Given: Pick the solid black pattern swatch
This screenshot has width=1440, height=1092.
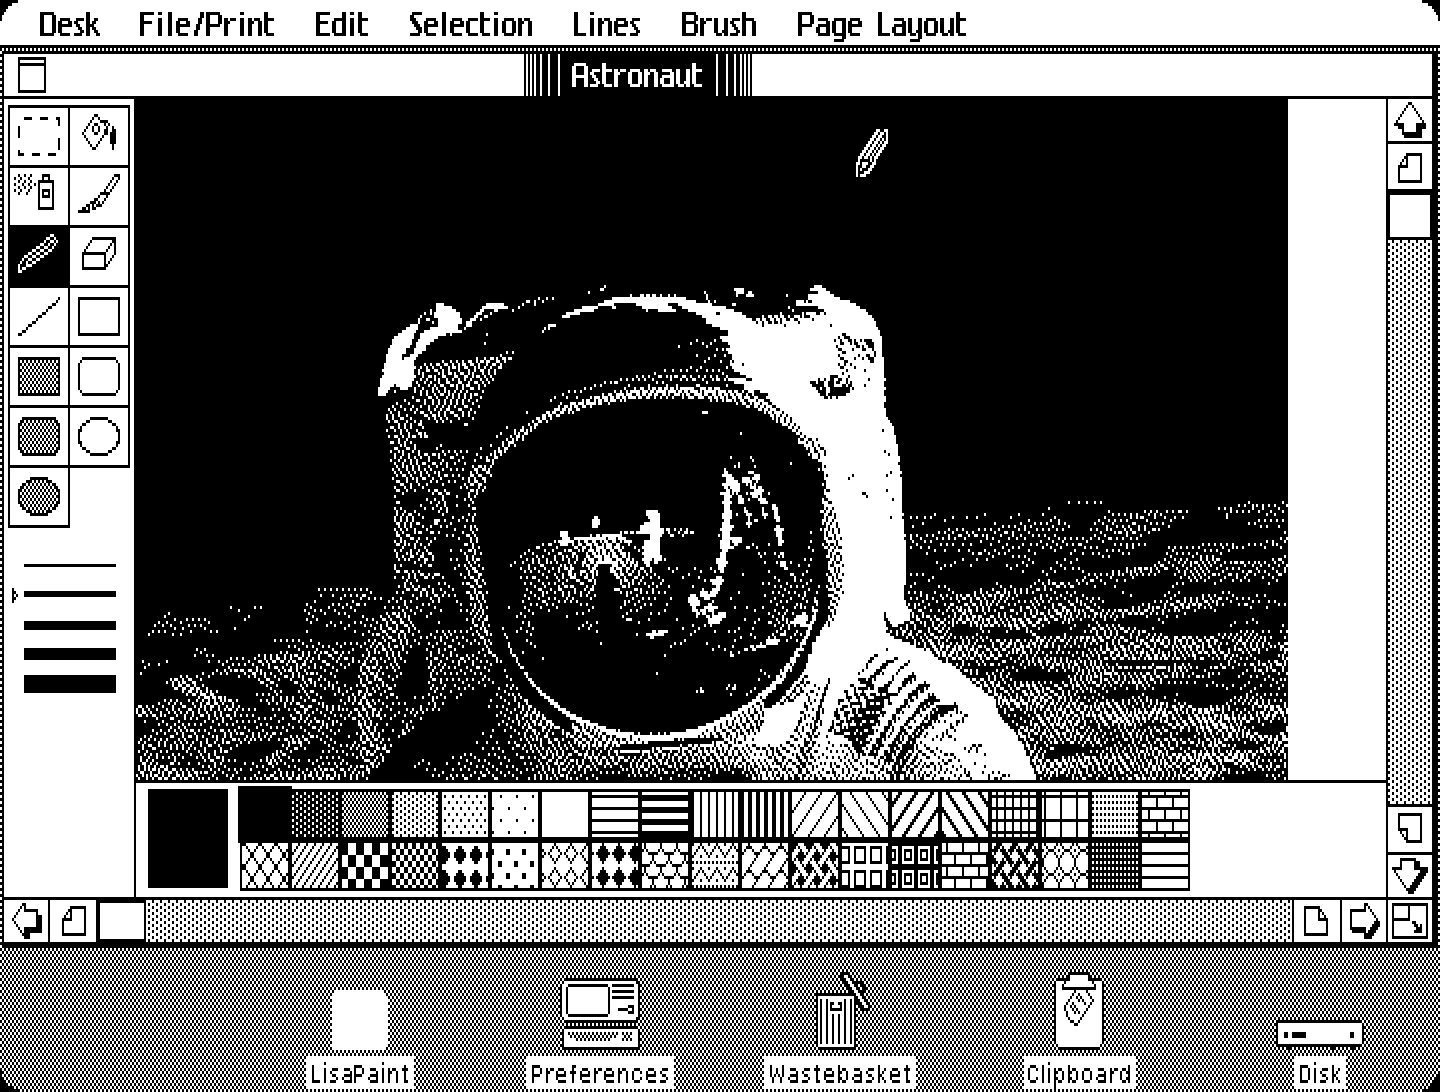Looking at the screenshot, I should (265, 814).
